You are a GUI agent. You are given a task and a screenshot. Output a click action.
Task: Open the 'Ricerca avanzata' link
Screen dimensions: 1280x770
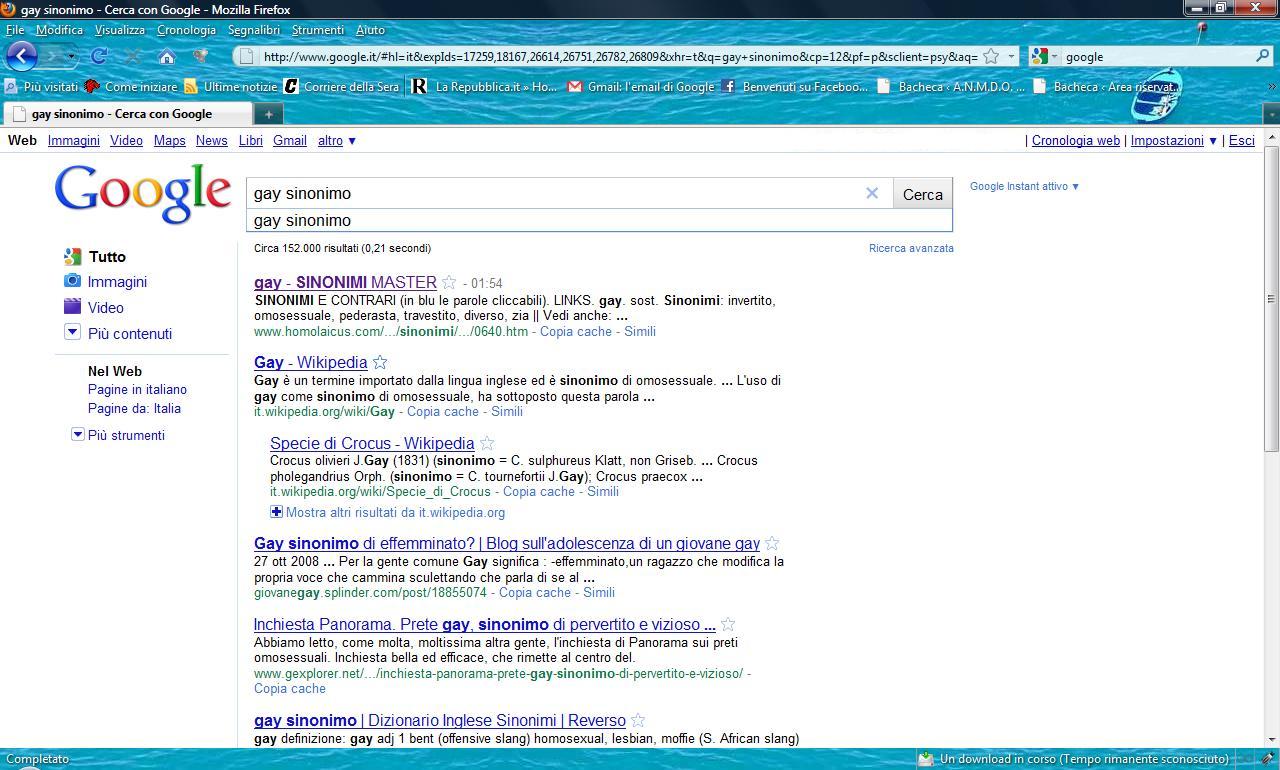click(x=911, y=248)
